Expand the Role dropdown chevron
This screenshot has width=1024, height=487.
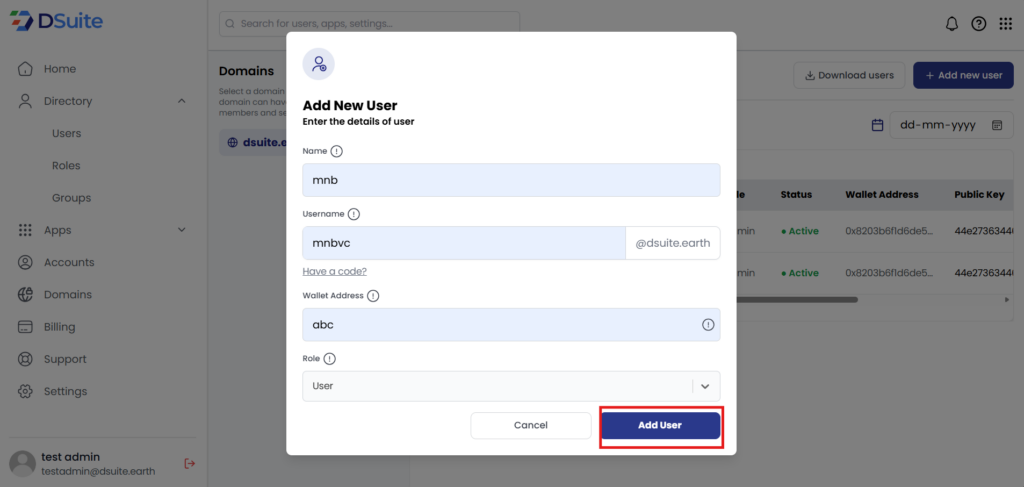(705, 386)
